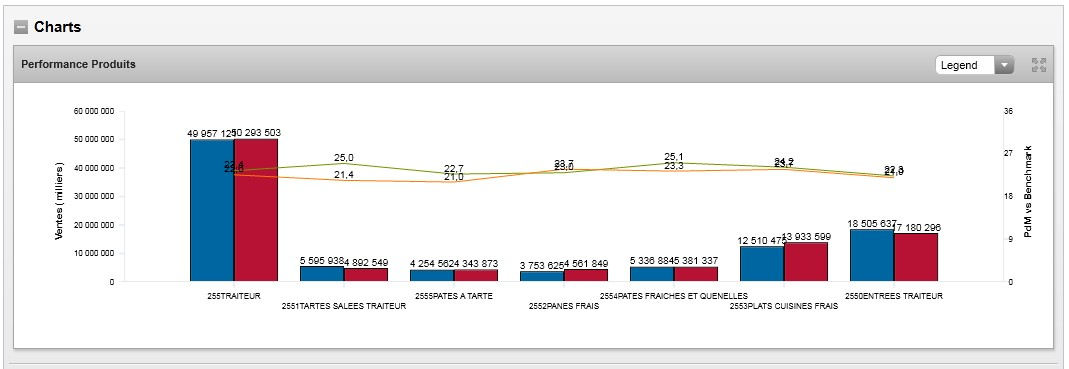
Task: Click the Charts section heading
Action: coord(58,27)
